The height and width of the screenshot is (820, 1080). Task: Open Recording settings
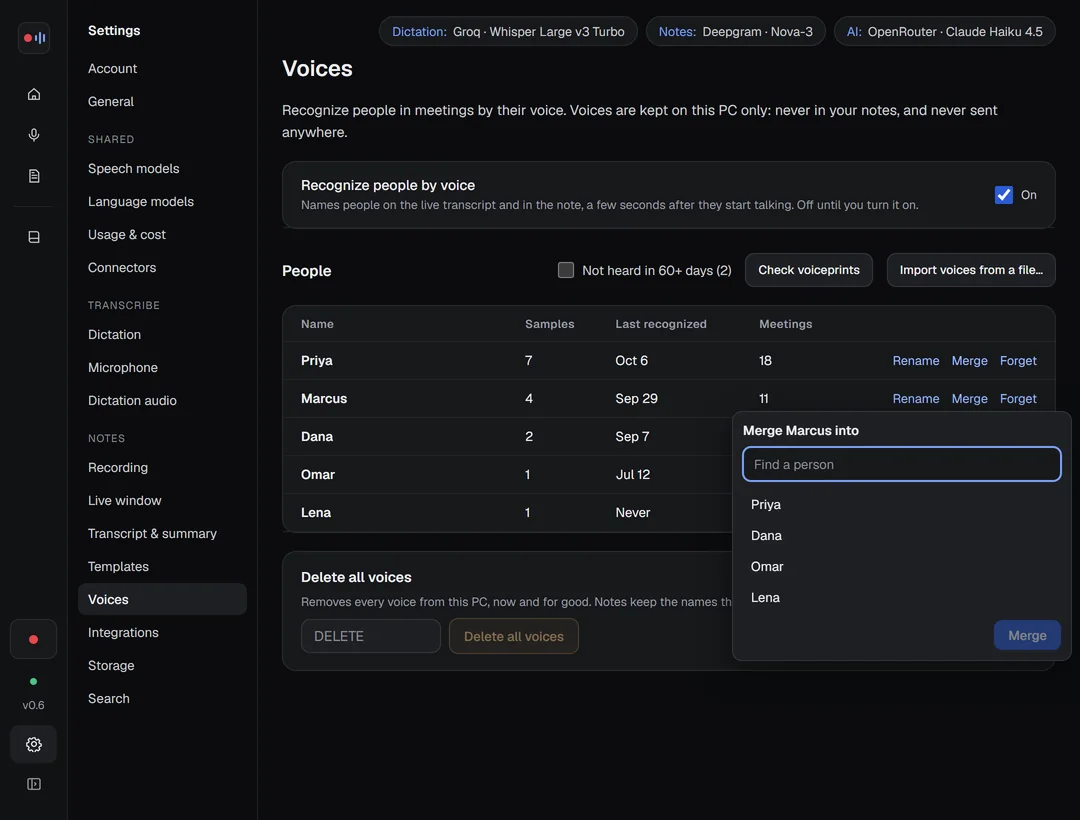pyautogui.click(x=118, y=467)
